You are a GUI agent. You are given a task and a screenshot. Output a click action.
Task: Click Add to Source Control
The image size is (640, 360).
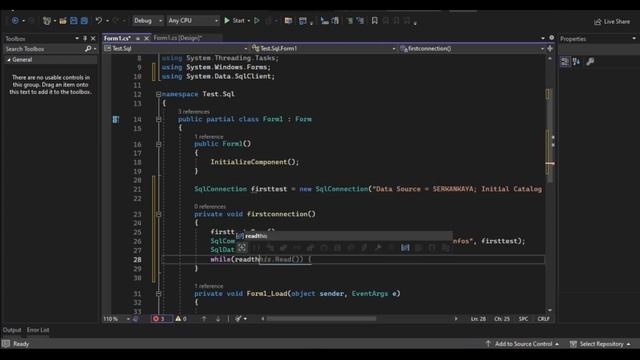coord(522,344)
